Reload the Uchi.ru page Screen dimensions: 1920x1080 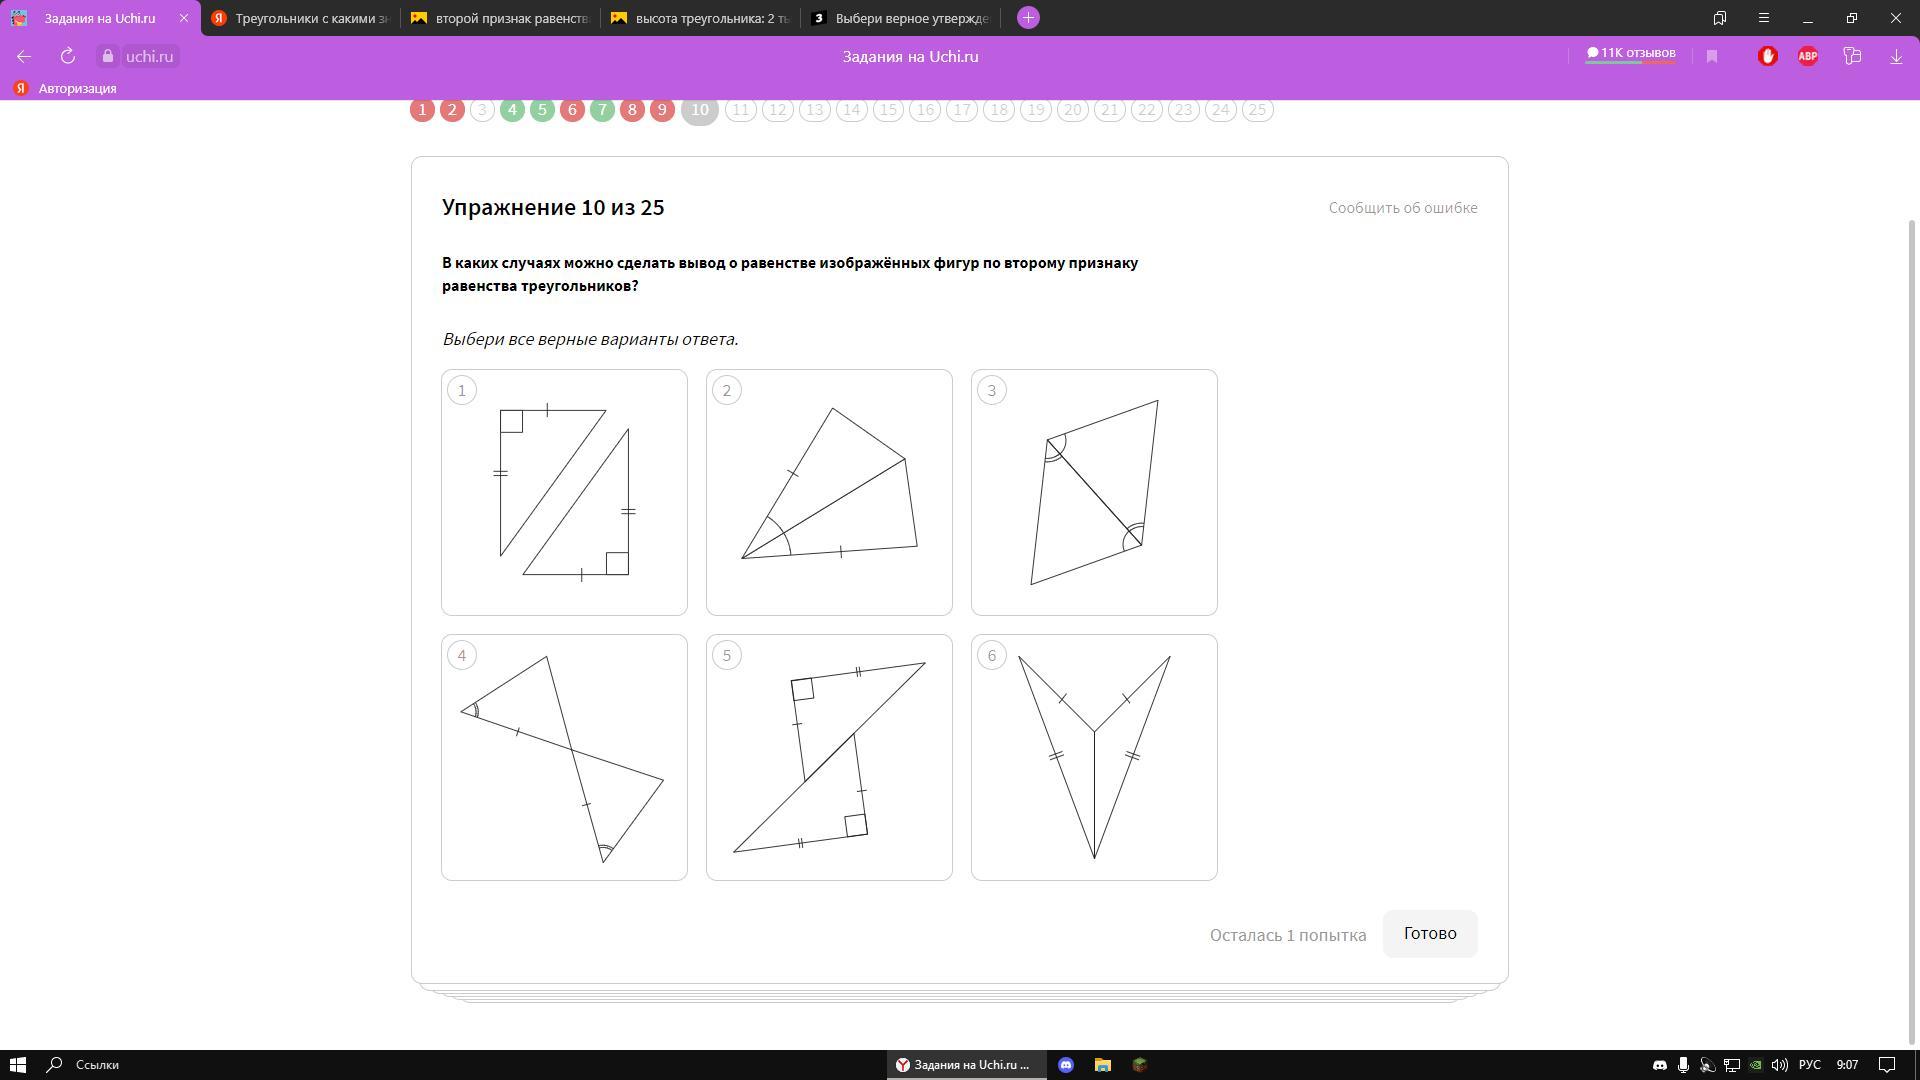pyautogui.click(x=68, y=57)
